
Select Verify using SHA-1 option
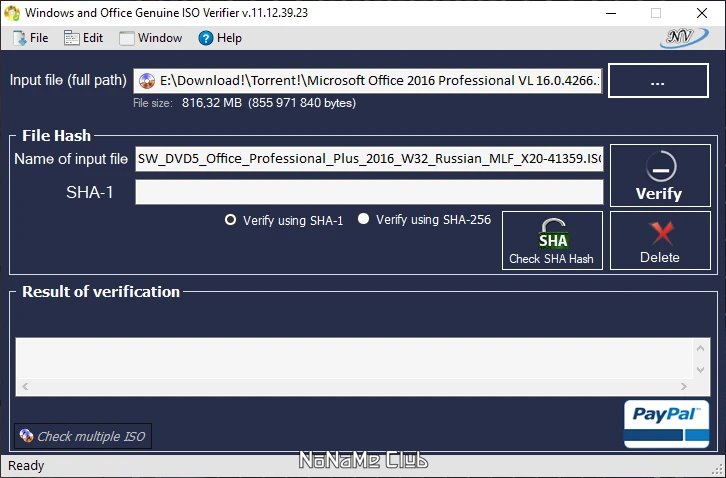[284, 220]
